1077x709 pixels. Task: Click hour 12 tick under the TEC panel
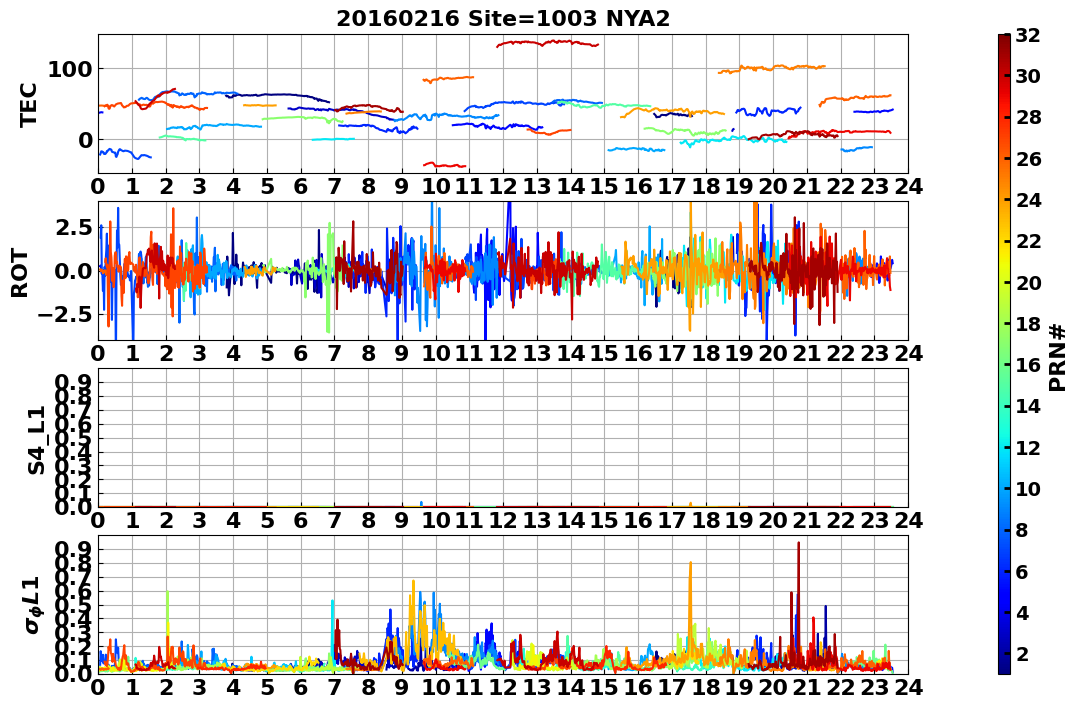coord(503,186)
